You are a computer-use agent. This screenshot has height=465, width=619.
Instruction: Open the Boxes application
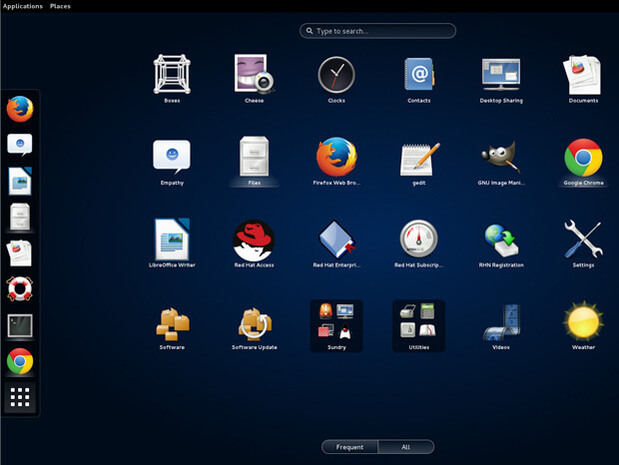tap(171, 75)
